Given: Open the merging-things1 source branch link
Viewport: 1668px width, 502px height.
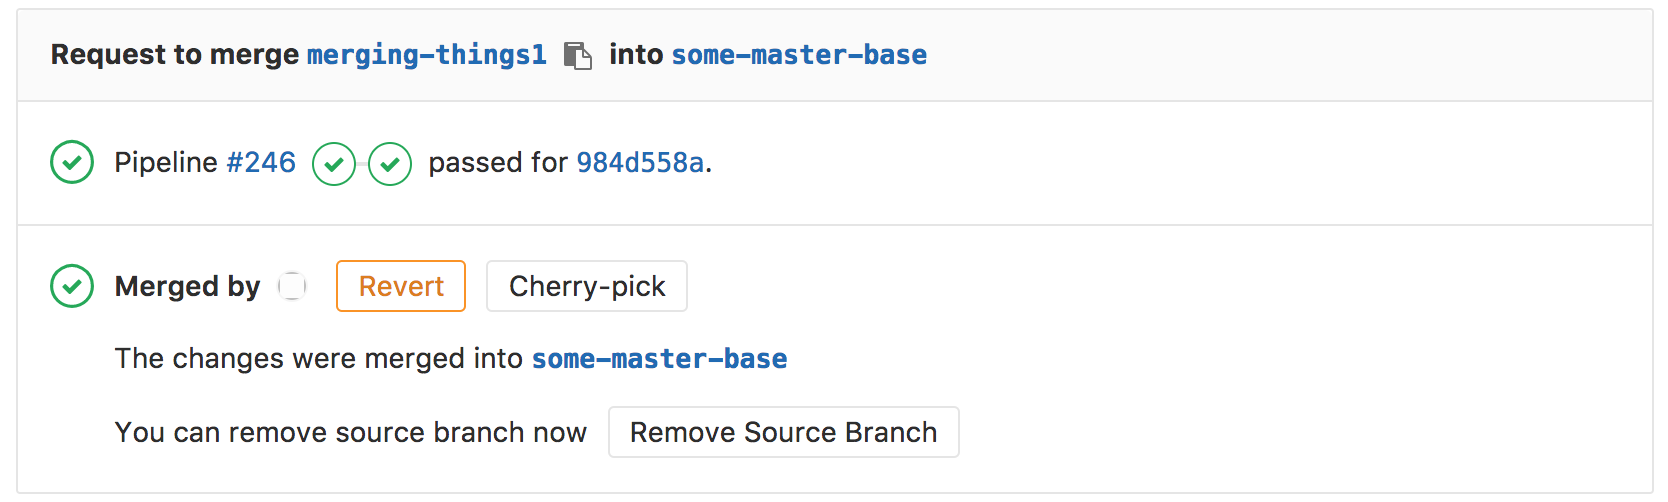Looking at the screenshot, I should pyautogui.click(x=426, y=55).
